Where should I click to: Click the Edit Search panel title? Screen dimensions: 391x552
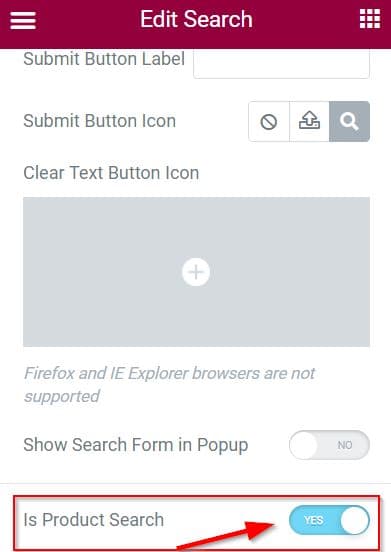click(196, 19)
